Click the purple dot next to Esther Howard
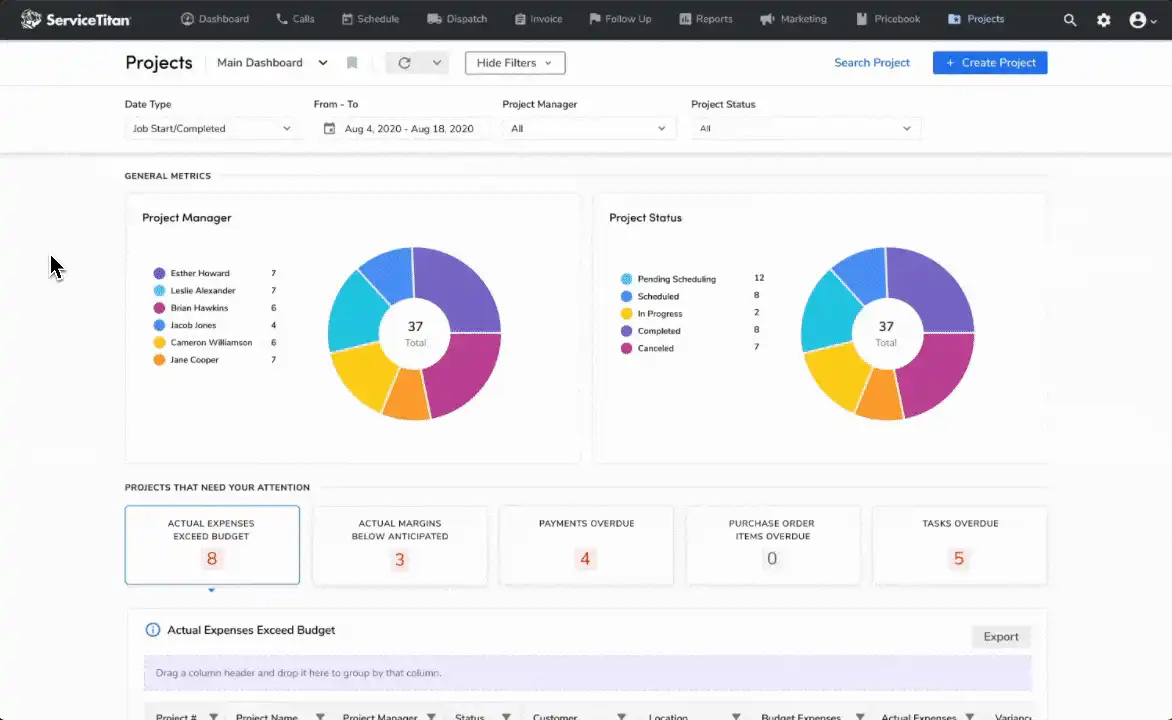Screen dimensions: 1172x720 tap(159, 274)
